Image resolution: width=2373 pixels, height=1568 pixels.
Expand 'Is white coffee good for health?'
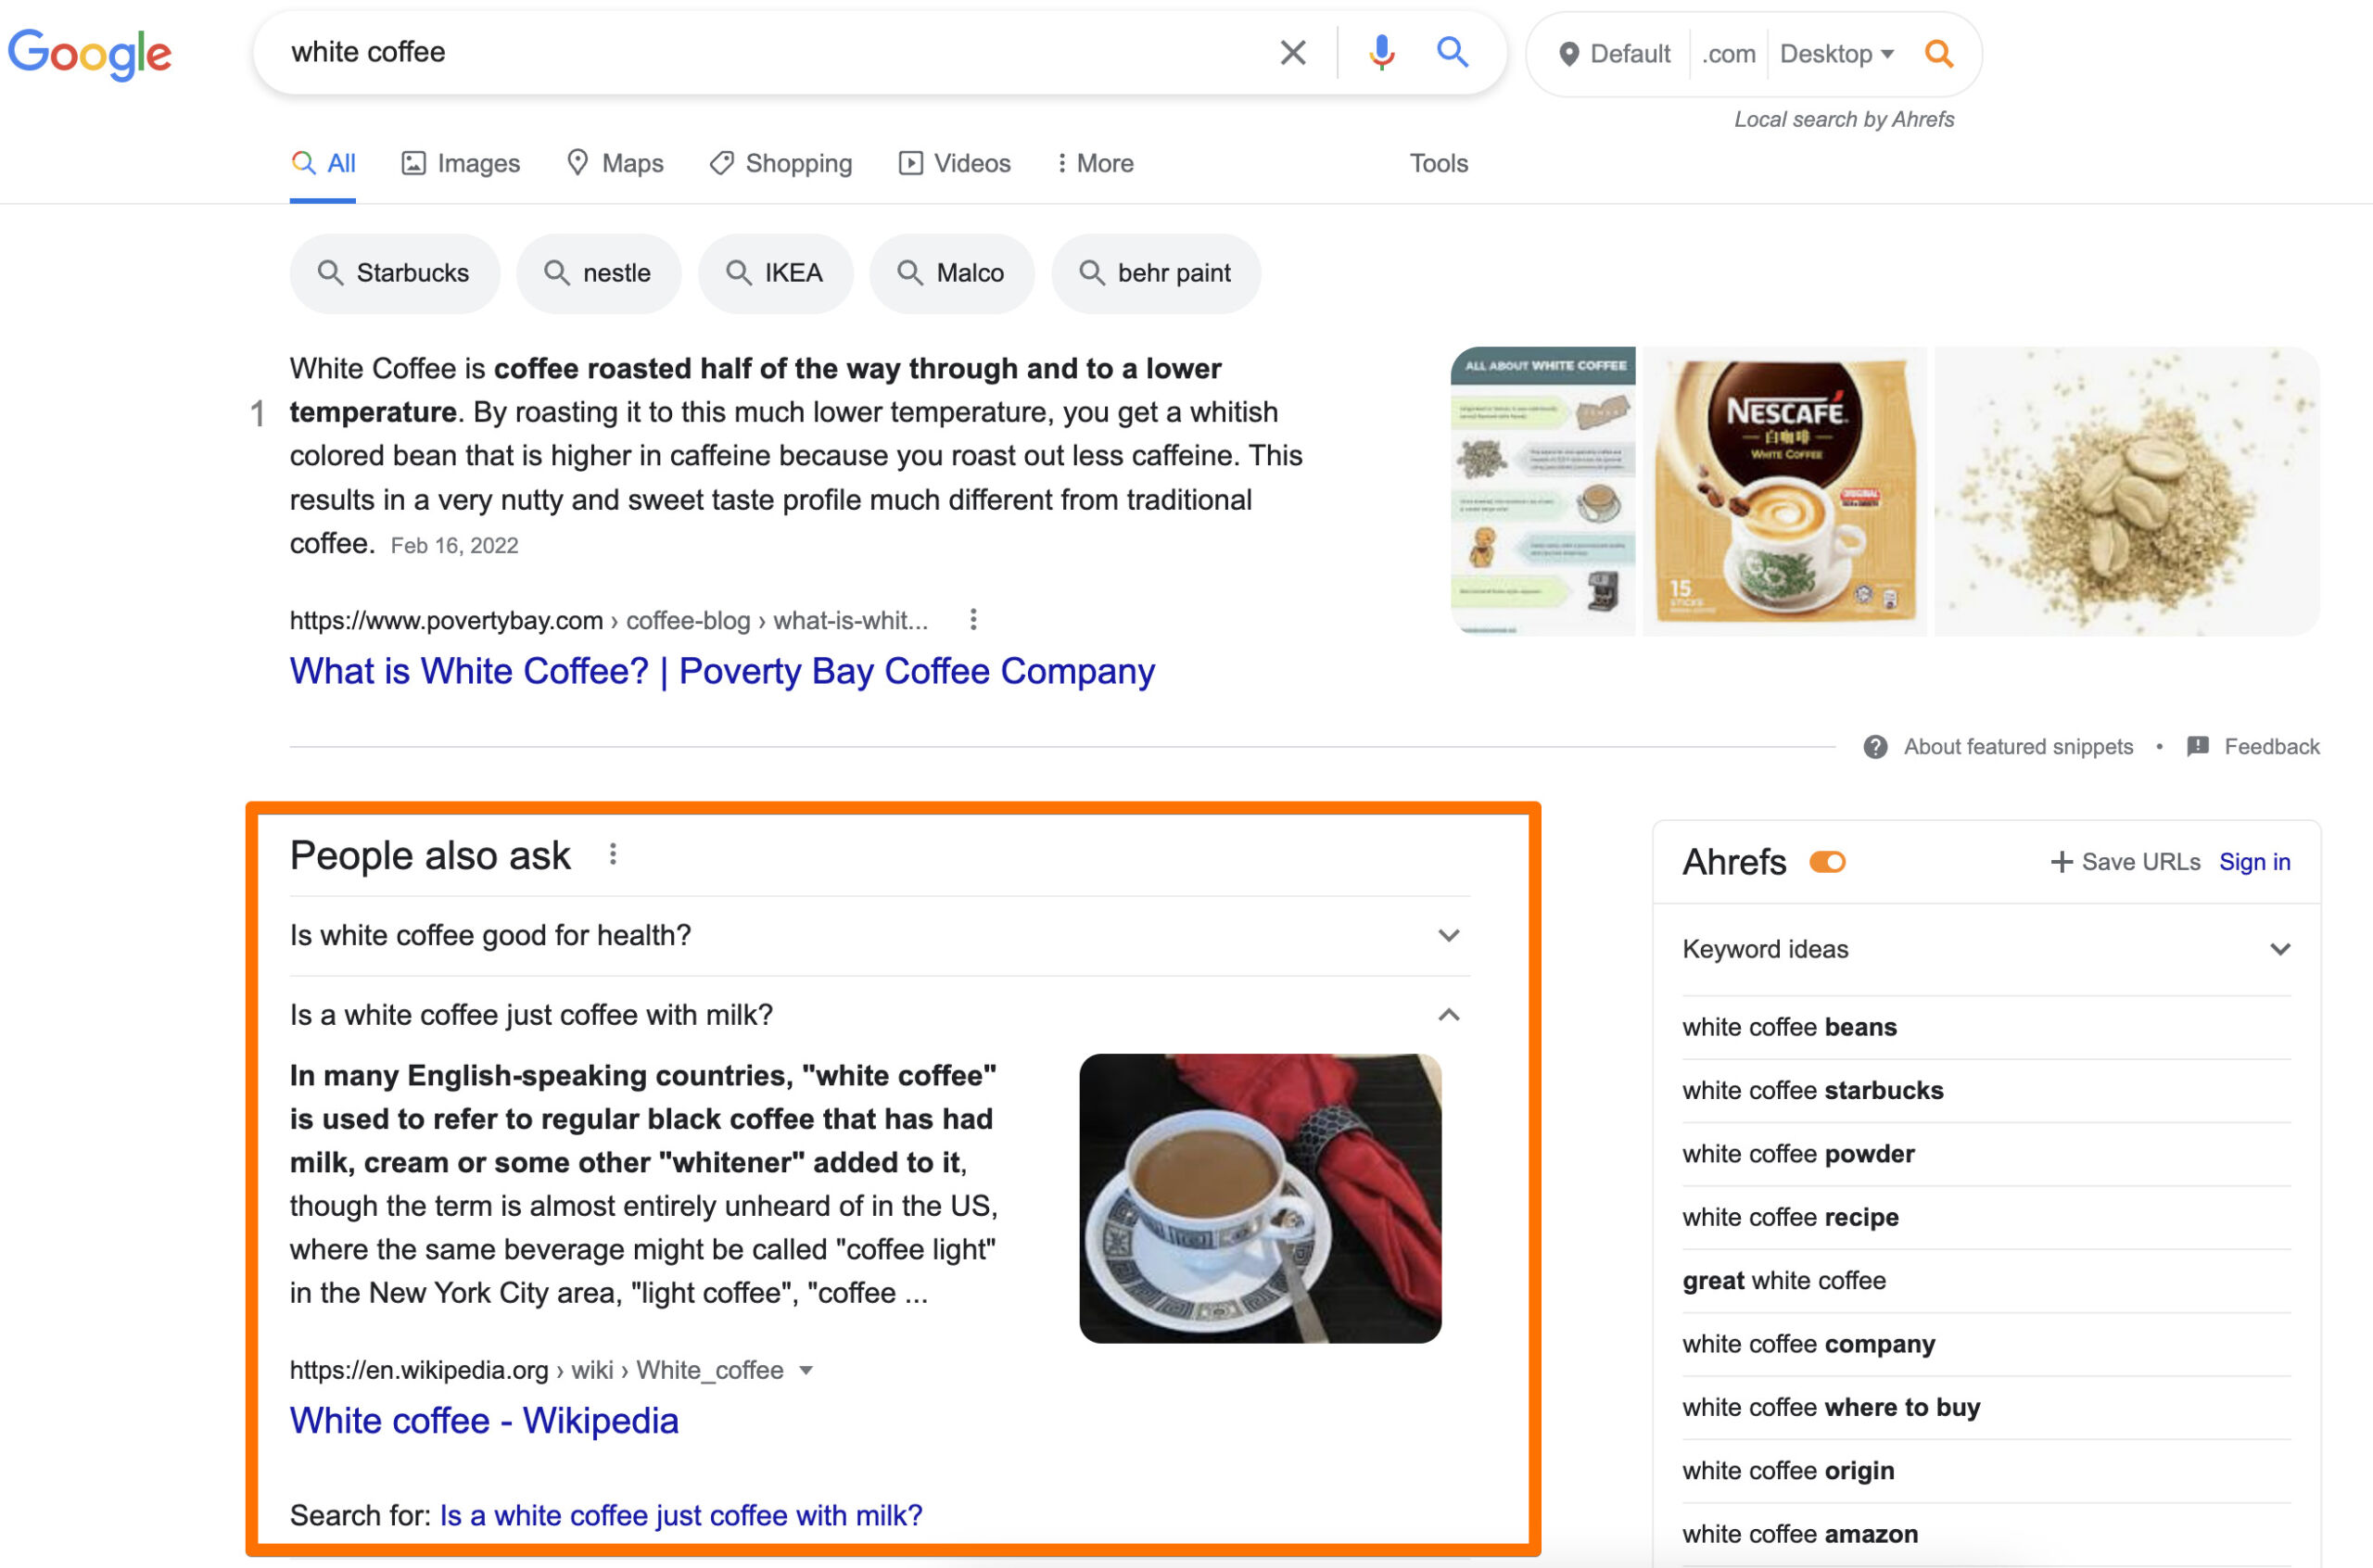coord(1448,936)
